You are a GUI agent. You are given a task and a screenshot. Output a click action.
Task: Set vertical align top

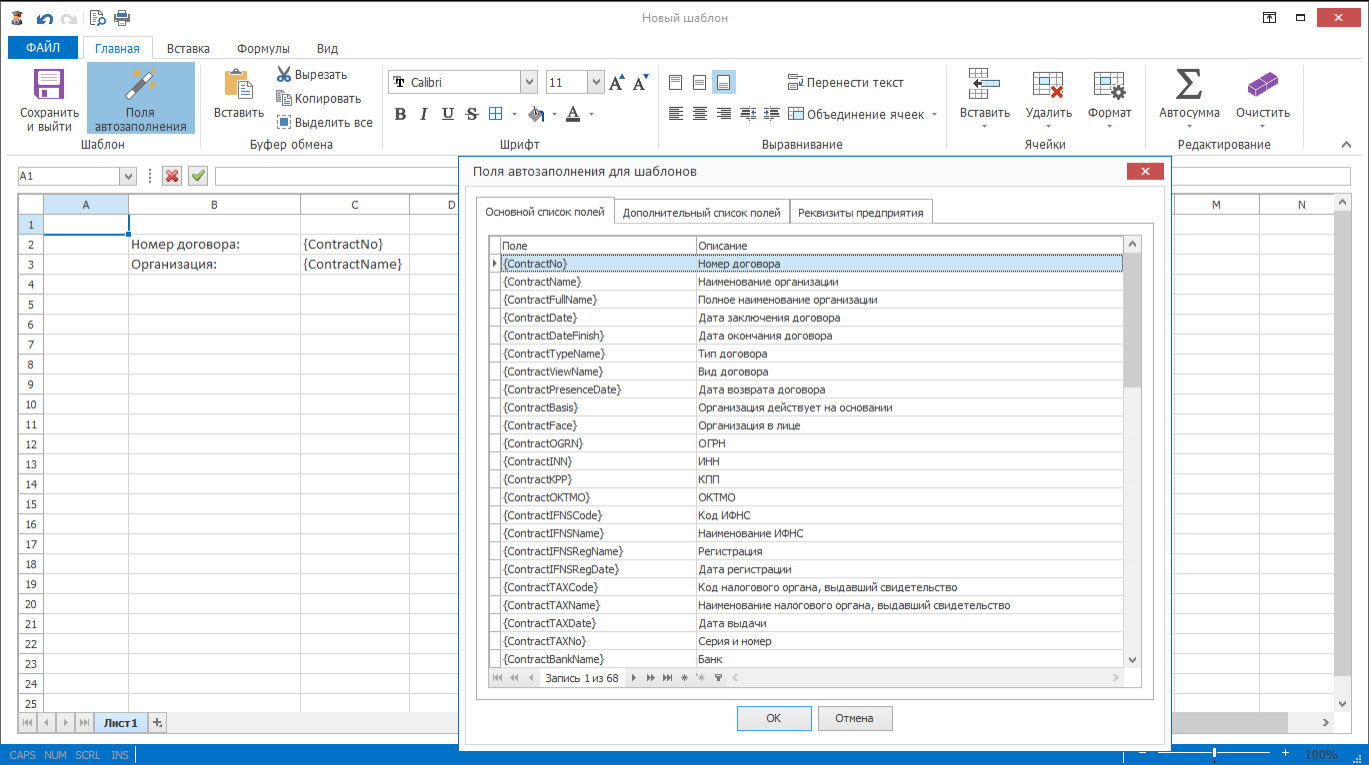pyautogui.click(x=676, y=82)
